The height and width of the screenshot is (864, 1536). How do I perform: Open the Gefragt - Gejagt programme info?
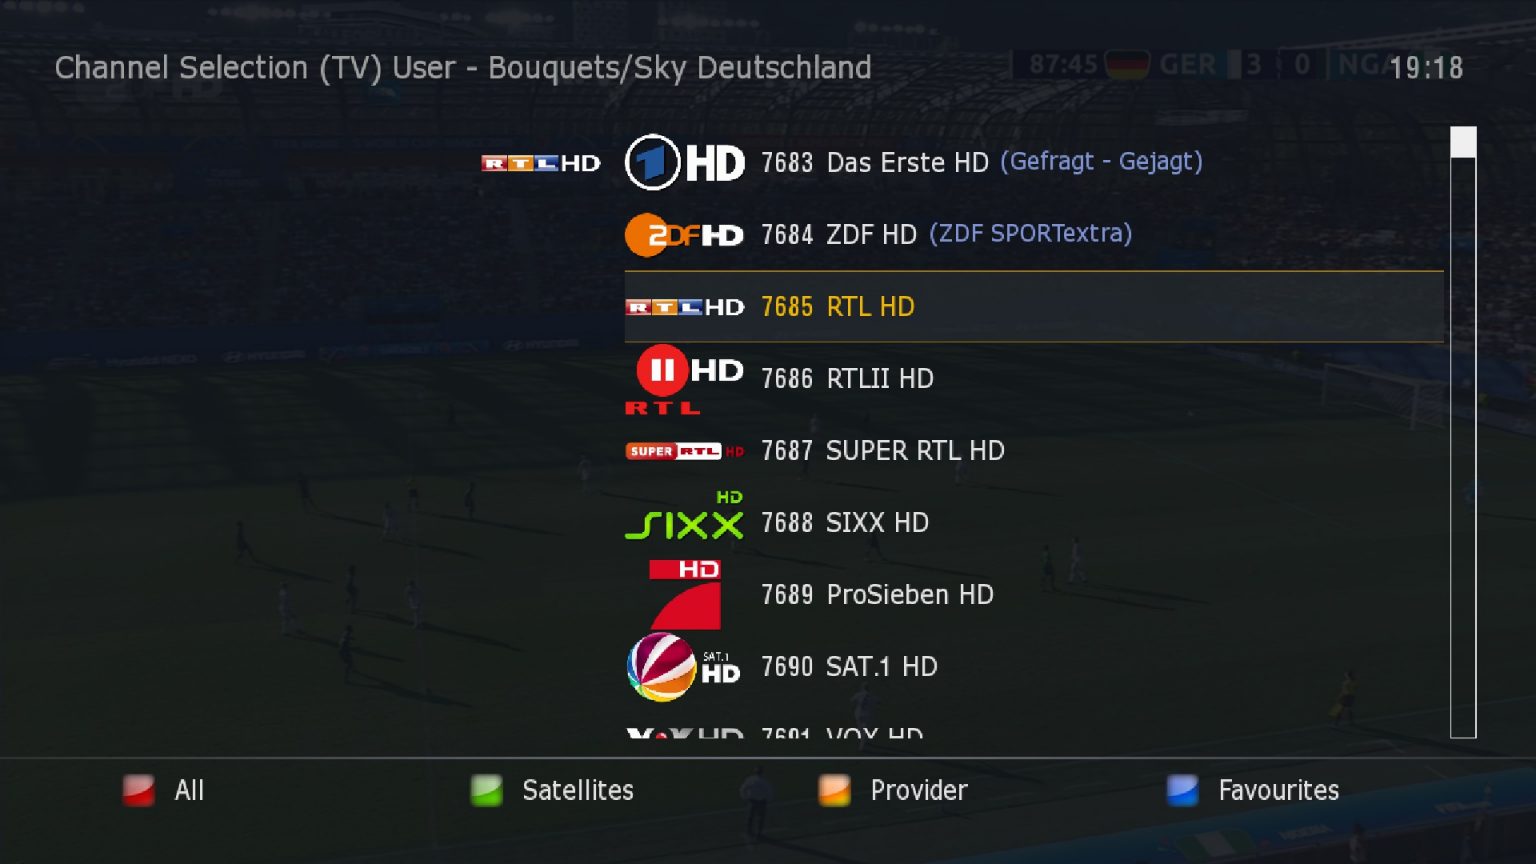pos(1101,161)
